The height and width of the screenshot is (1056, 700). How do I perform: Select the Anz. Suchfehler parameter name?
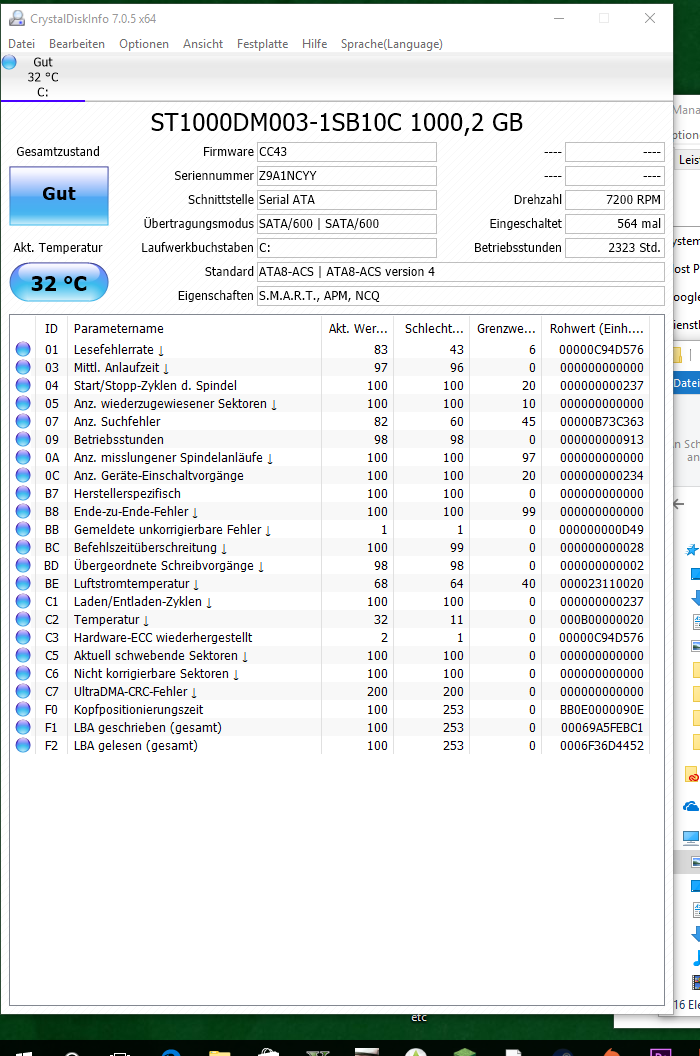pyautogui.click(x=117, y=422)
